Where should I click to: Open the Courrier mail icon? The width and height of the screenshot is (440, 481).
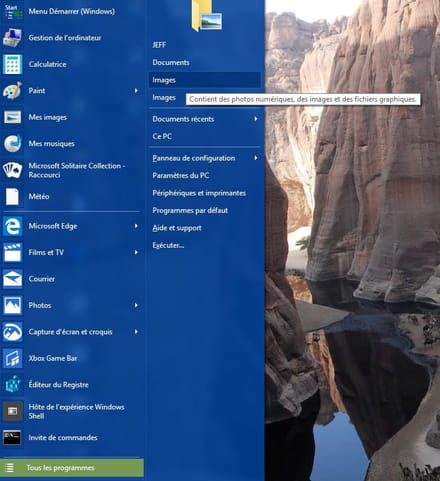tap(13, 279)
